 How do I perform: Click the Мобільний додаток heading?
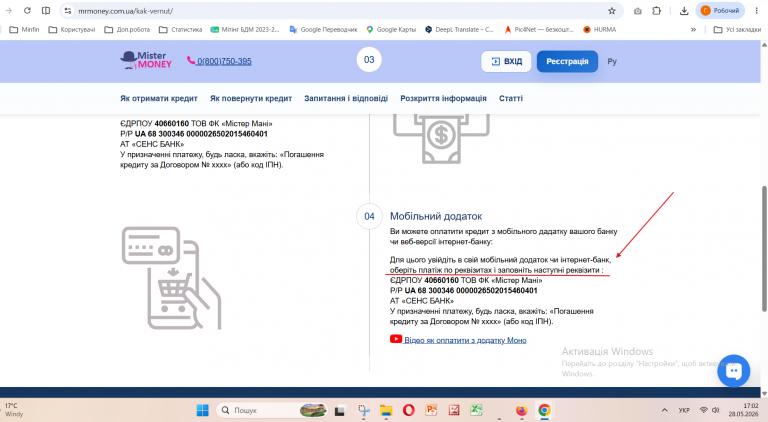click(436, 216)
